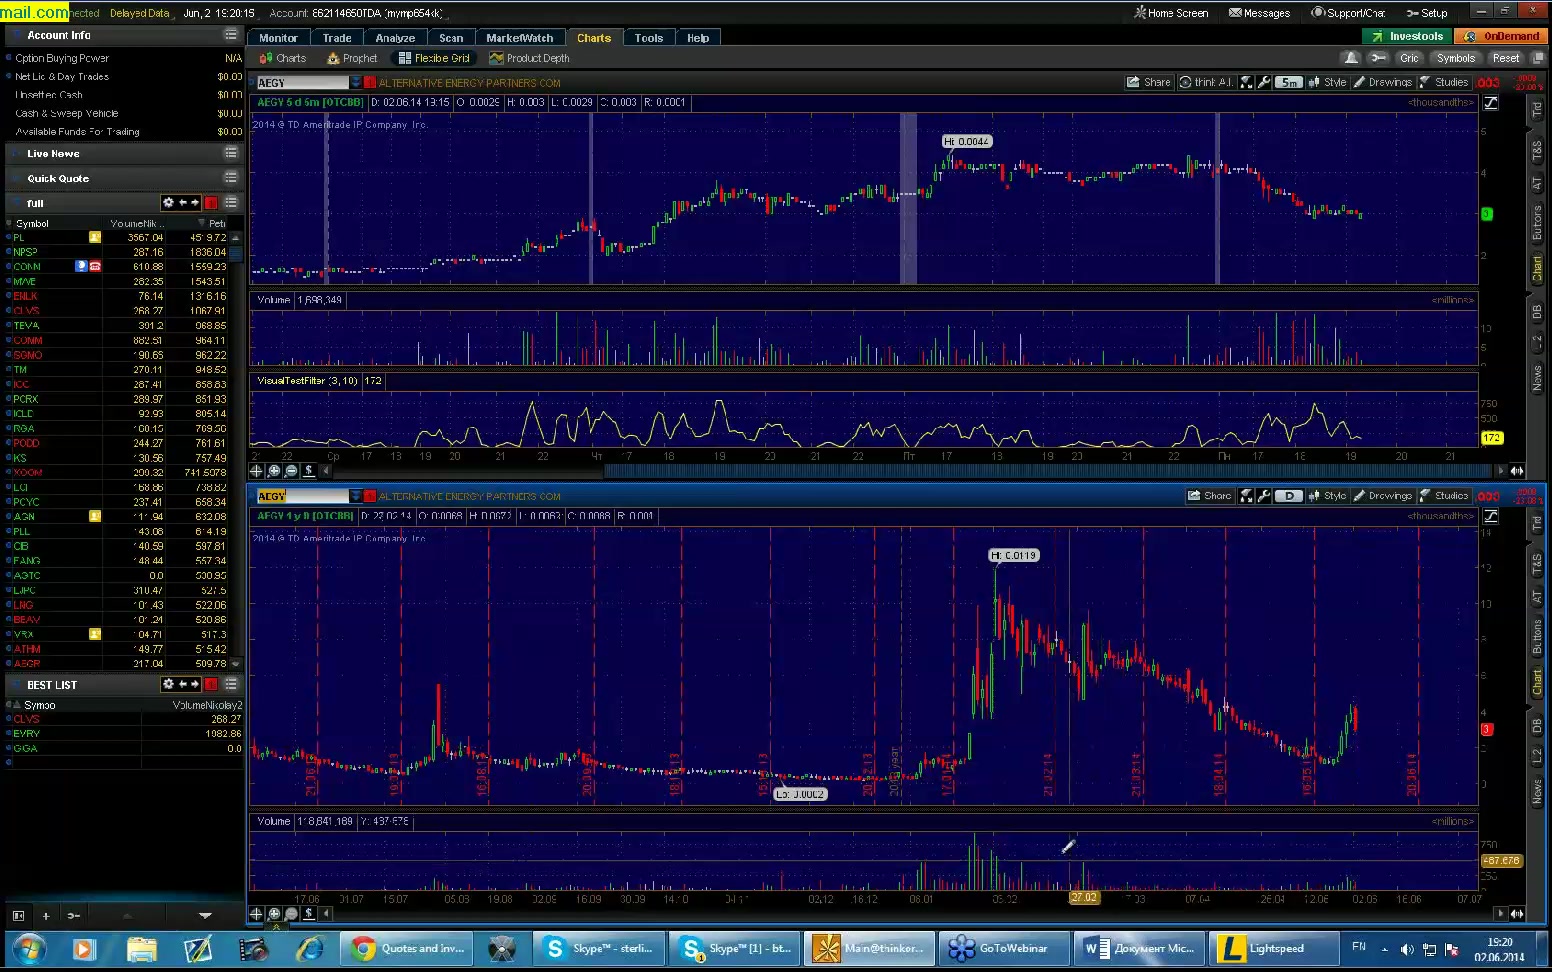Image resolution: width=1552 pixels, height=972 pixels.
Task: Click the upper chart crosshair pan icon
Action: point(257,470)
